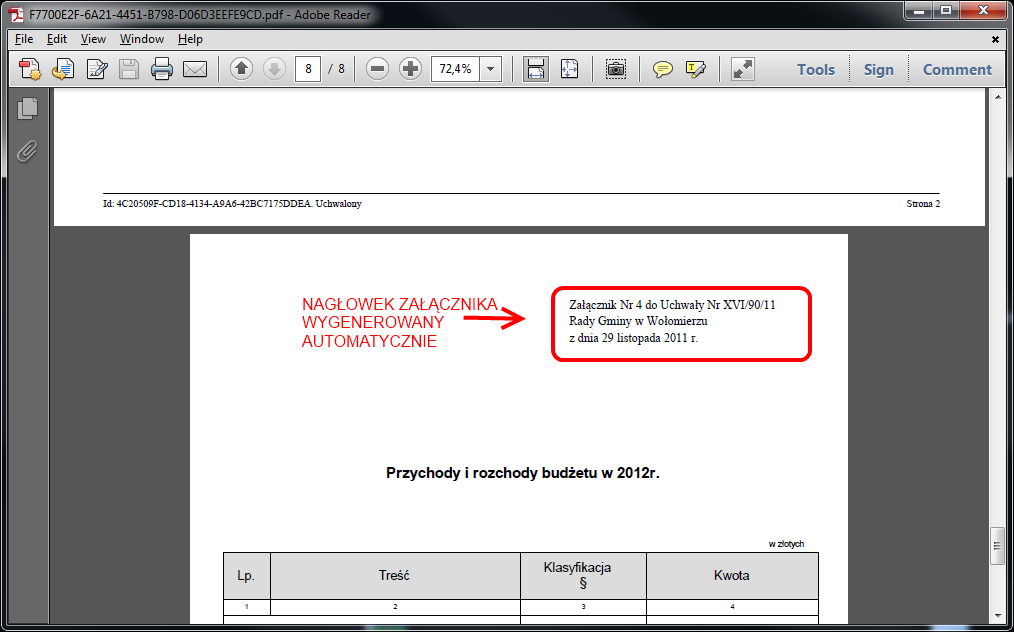
Task: Zoom out with the minus button
Action: click(x=378, y=69)
